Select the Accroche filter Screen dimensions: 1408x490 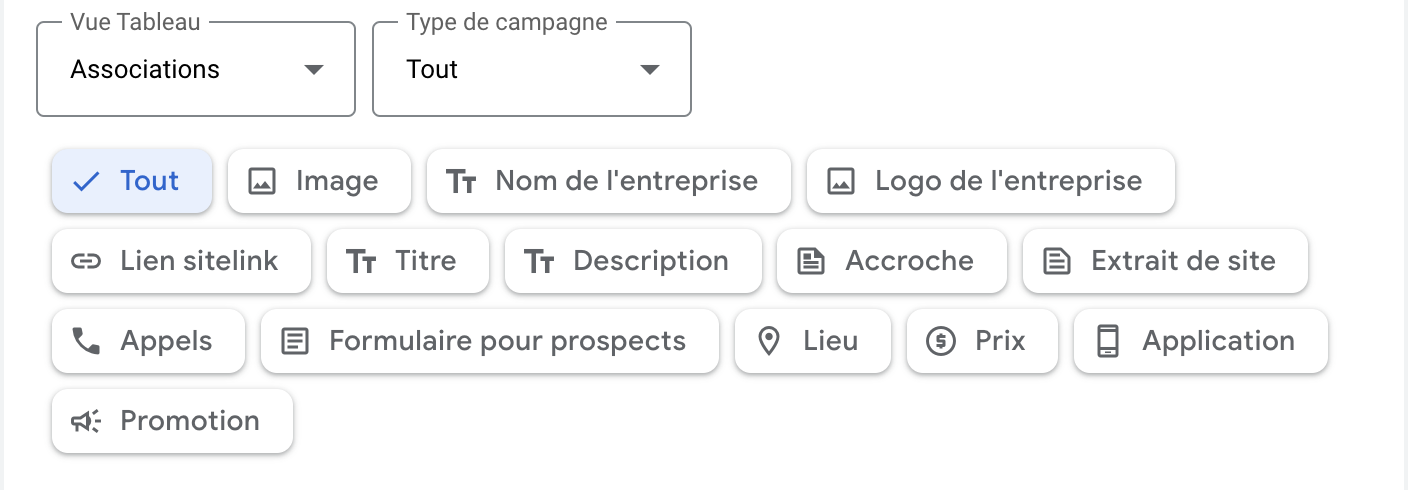coord(892,261)
